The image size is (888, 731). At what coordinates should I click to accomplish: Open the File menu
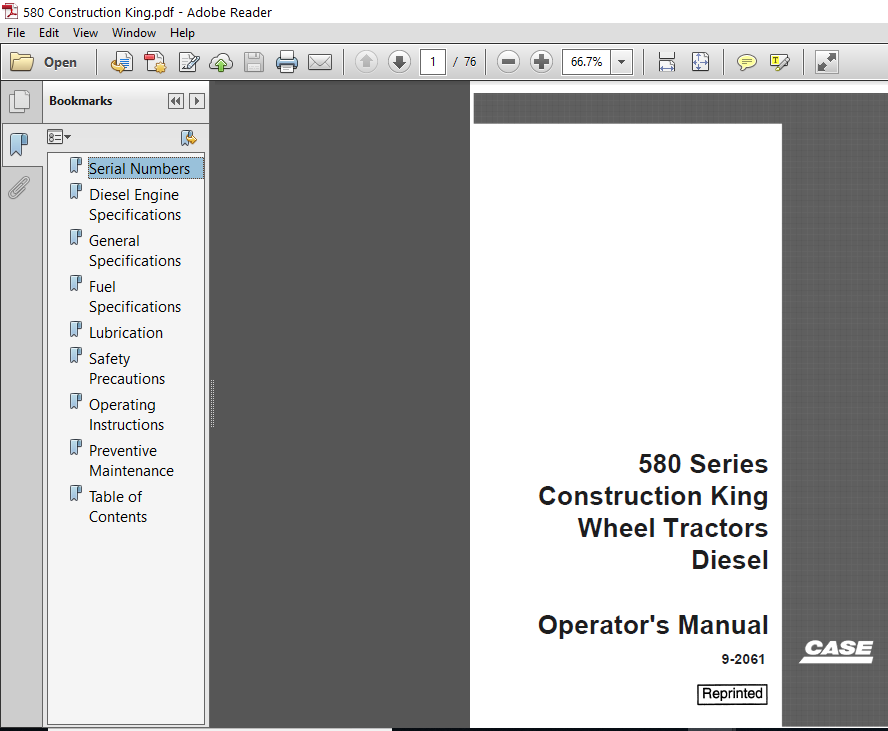[x=16, y=33]
